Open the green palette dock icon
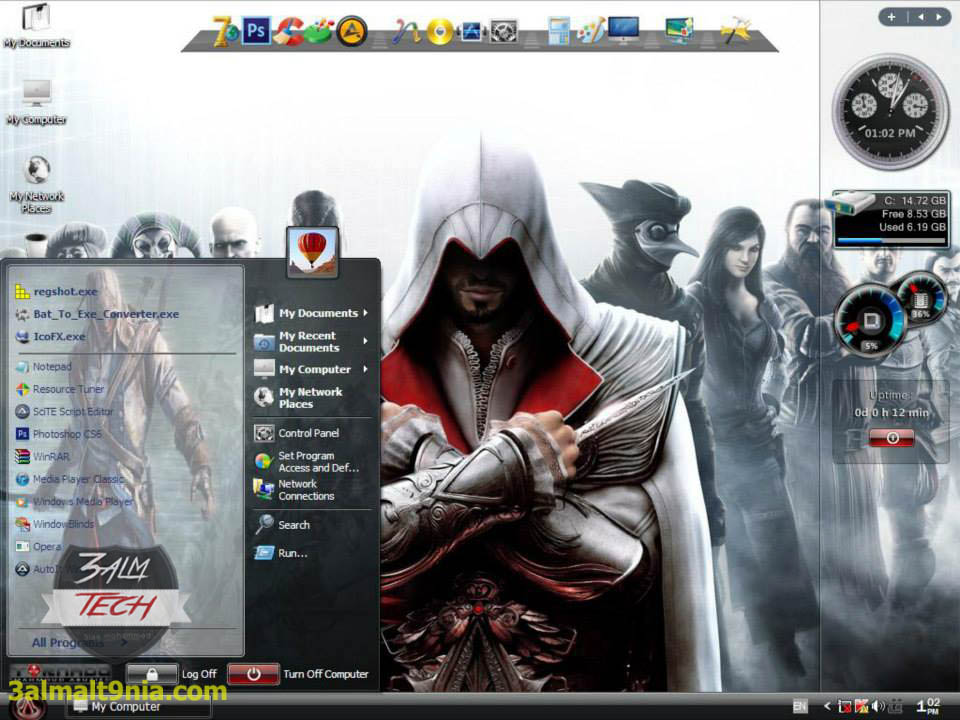This screenshot has width=960, height=720. click(319, 31)
